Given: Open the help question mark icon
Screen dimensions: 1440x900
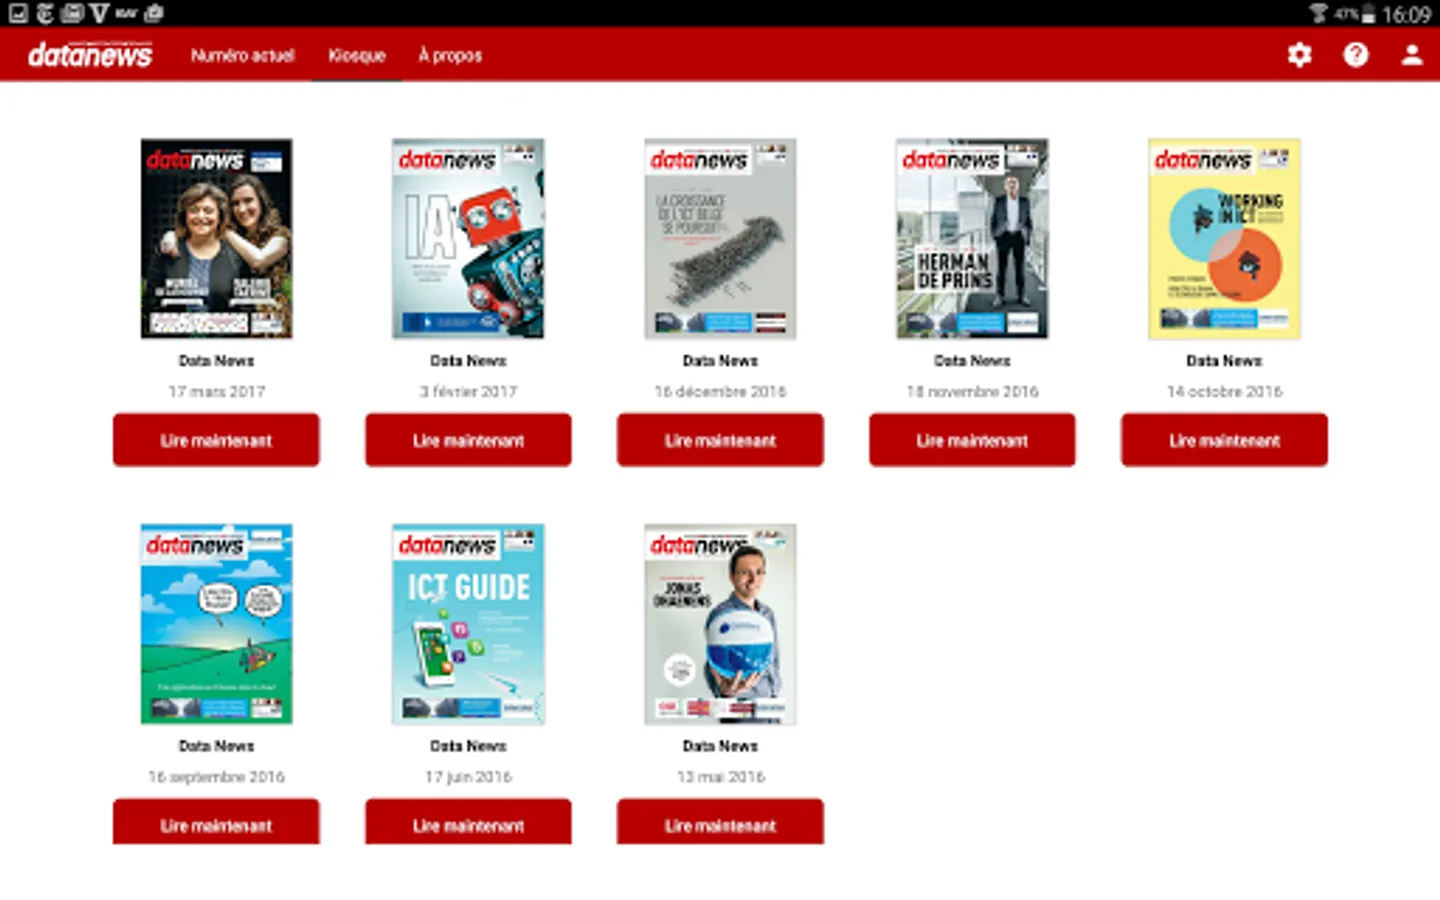Looking at the screenshot, I should pyautogui.click(x=1356, y=55).
